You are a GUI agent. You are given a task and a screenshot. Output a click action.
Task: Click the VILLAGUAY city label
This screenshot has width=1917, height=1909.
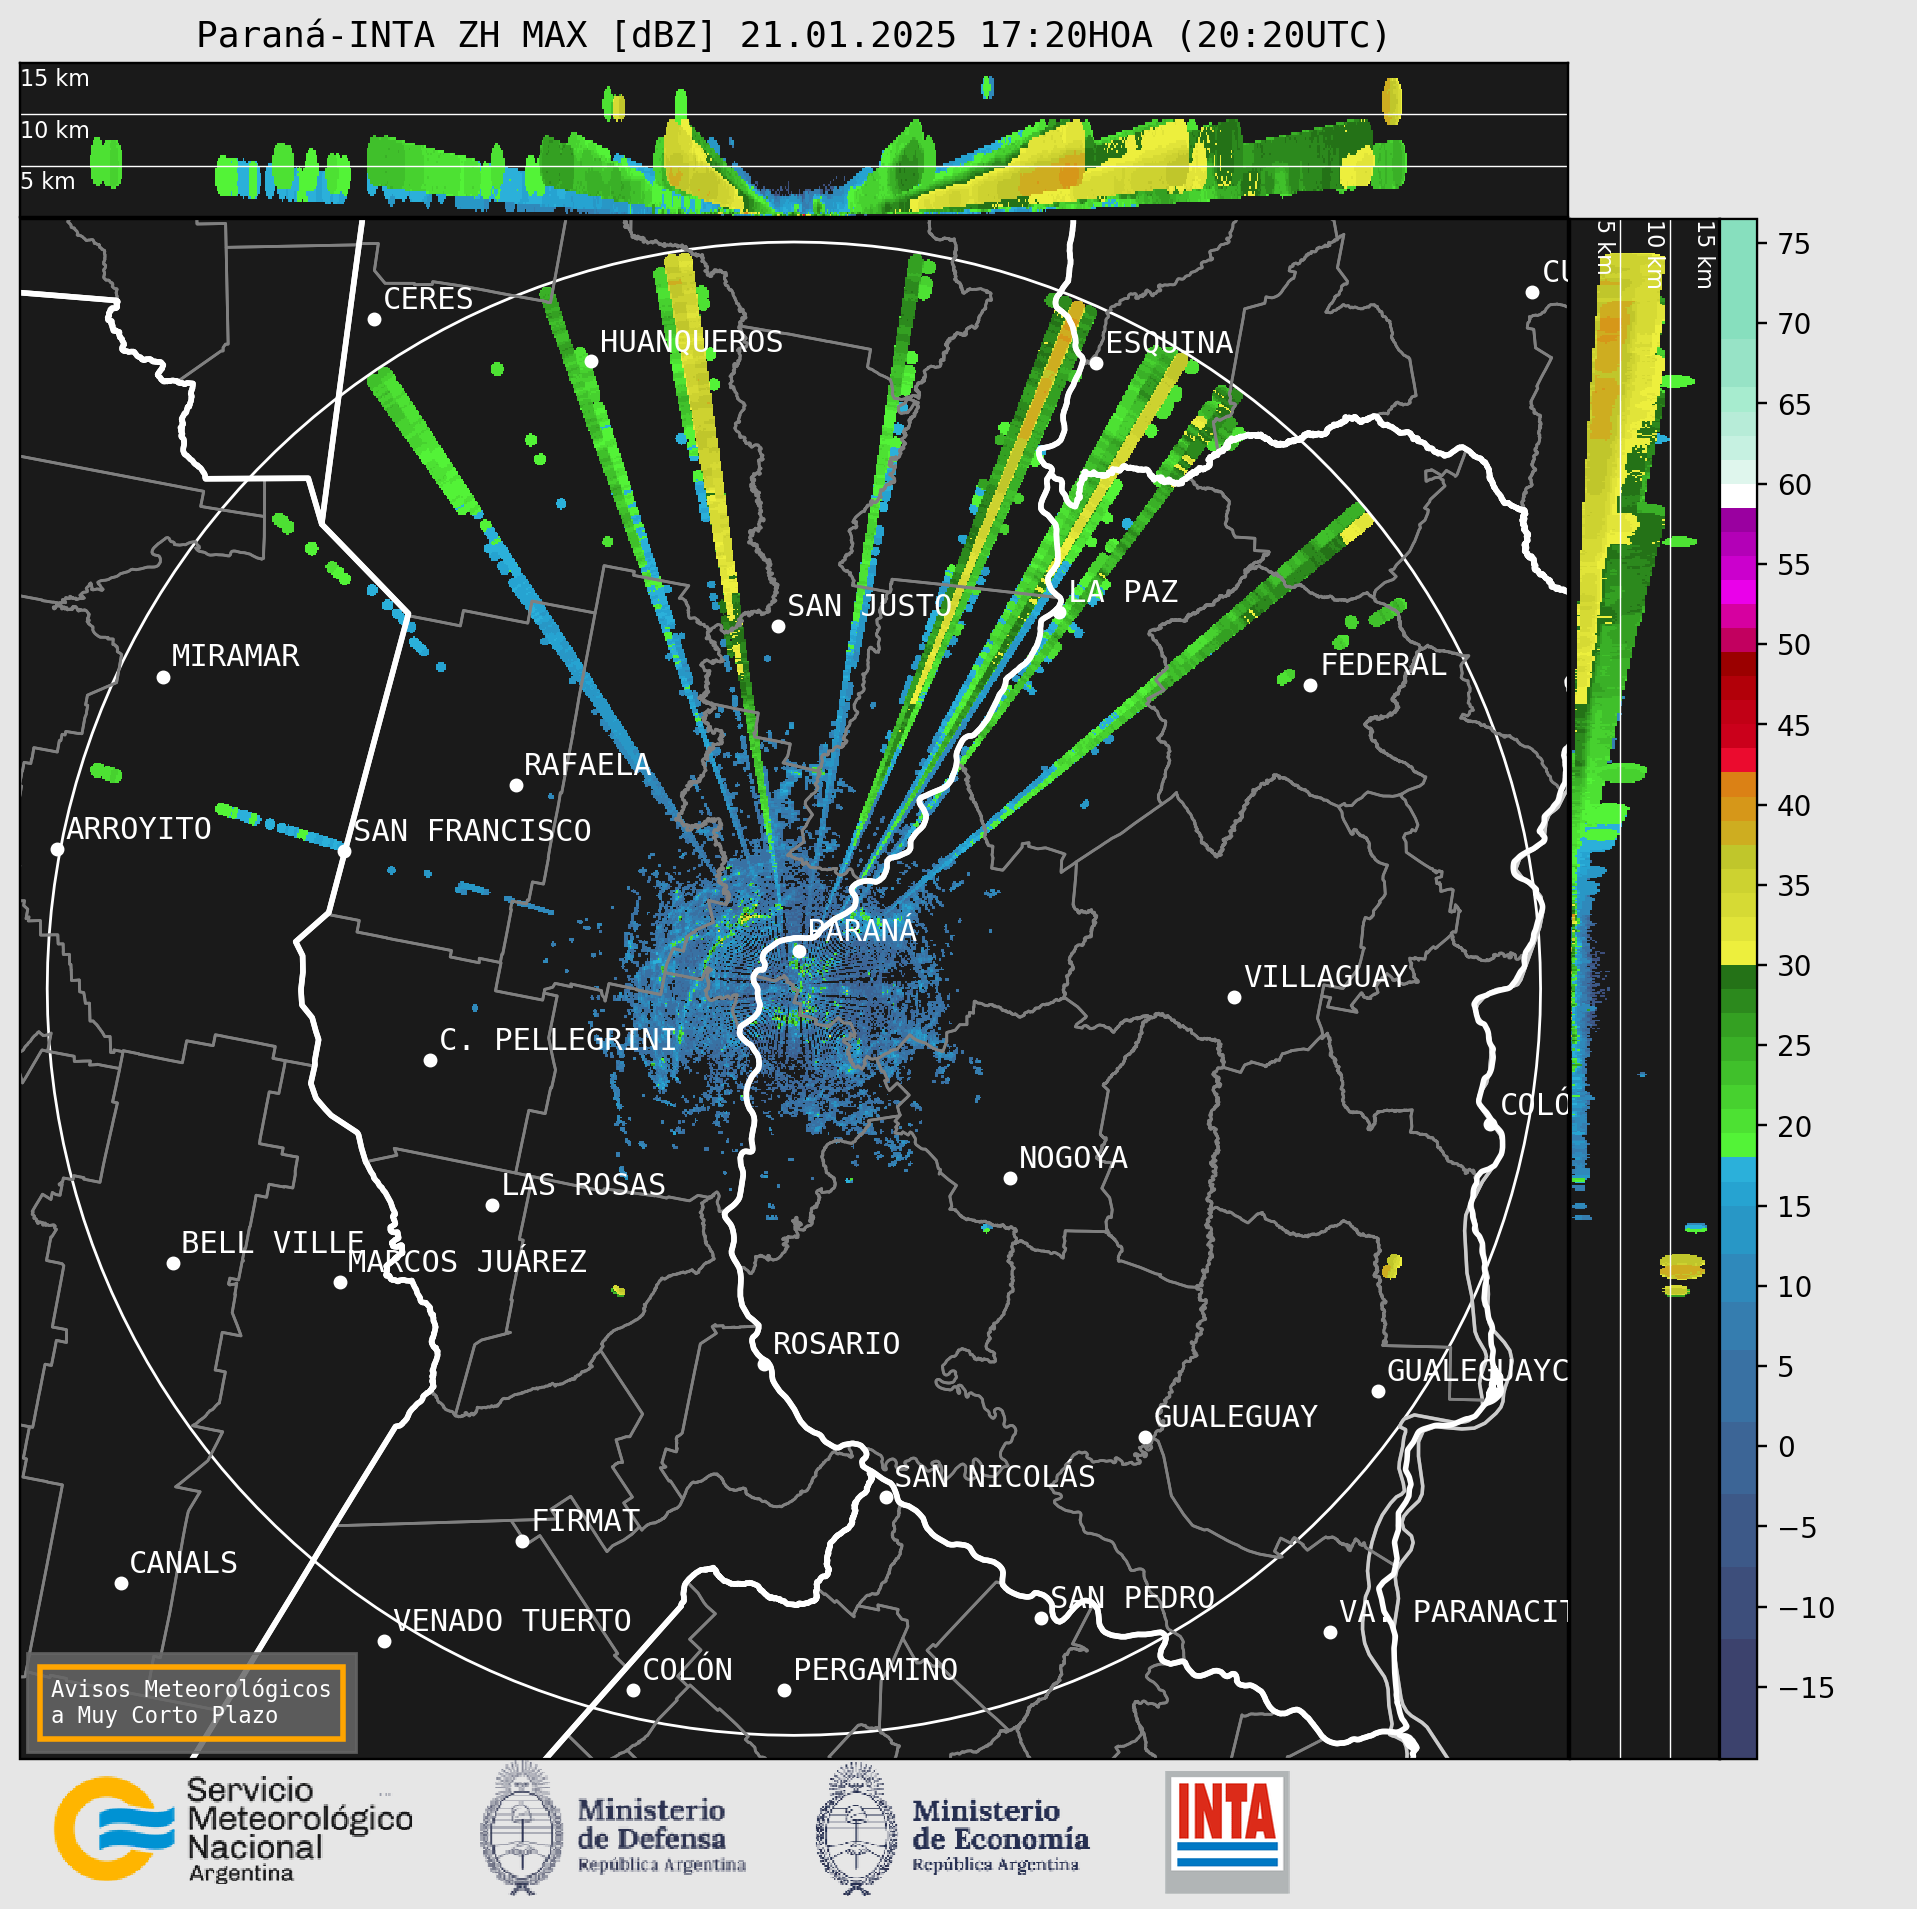(1326, 976)
